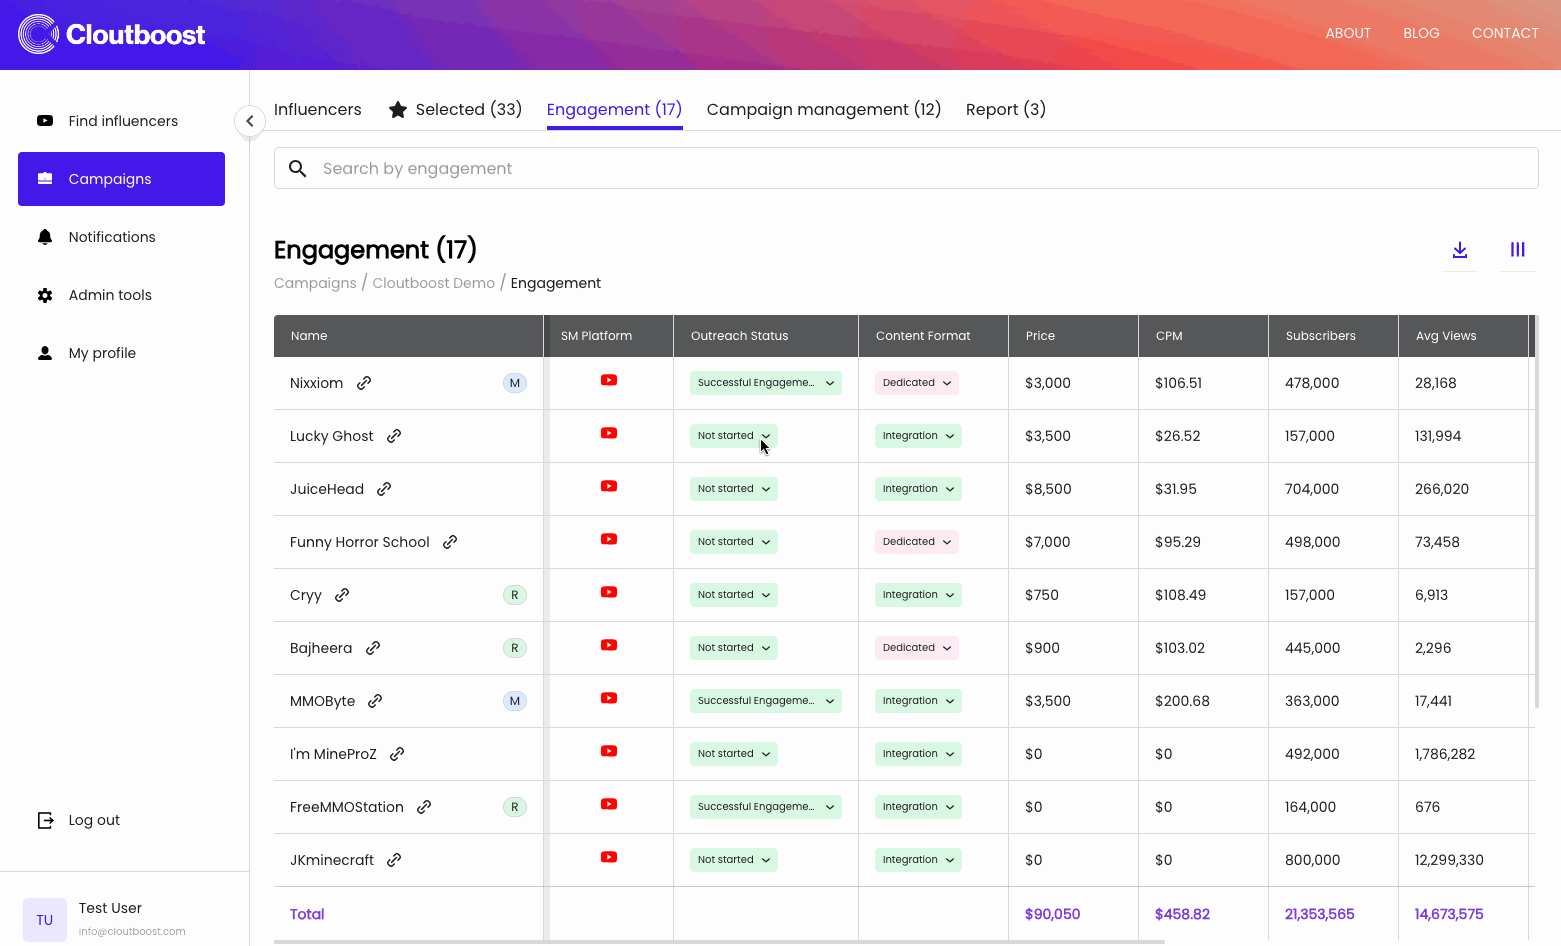Open the ABOUT link in header
This screenshot has width=1561, height=946.
1348,33
